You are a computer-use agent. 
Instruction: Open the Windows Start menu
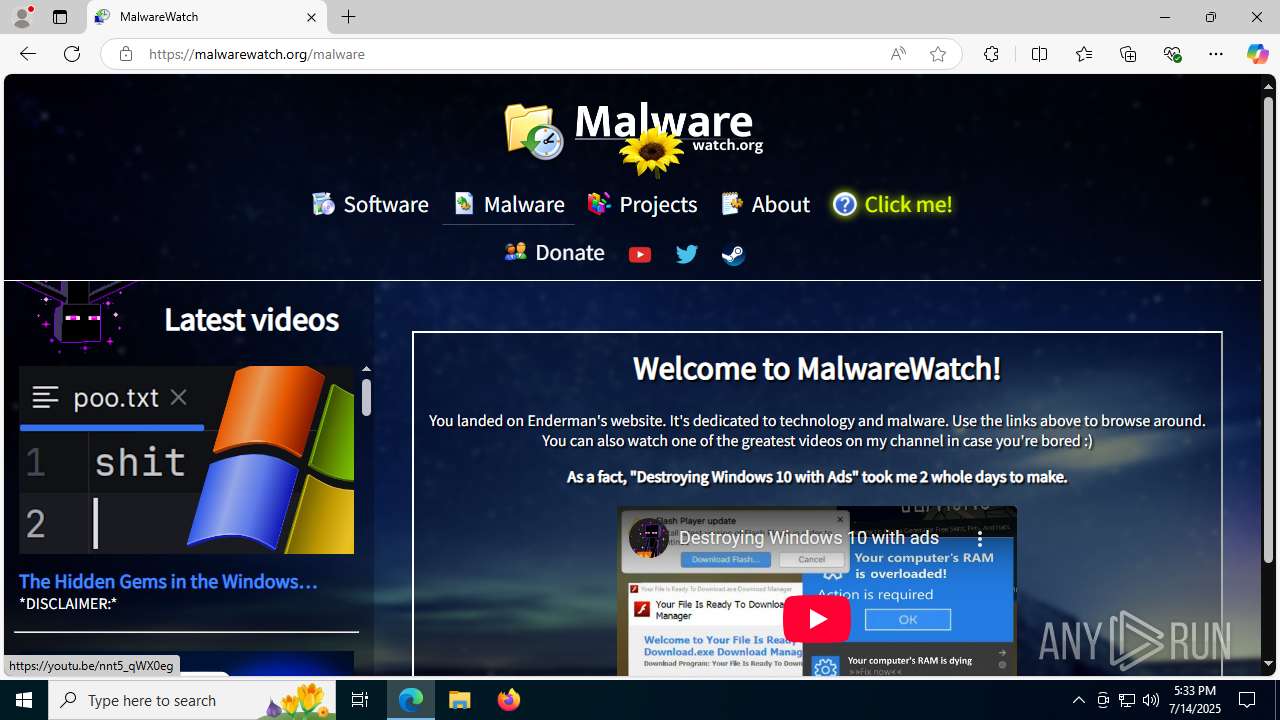pyautogui.click(x=24, y=700)
